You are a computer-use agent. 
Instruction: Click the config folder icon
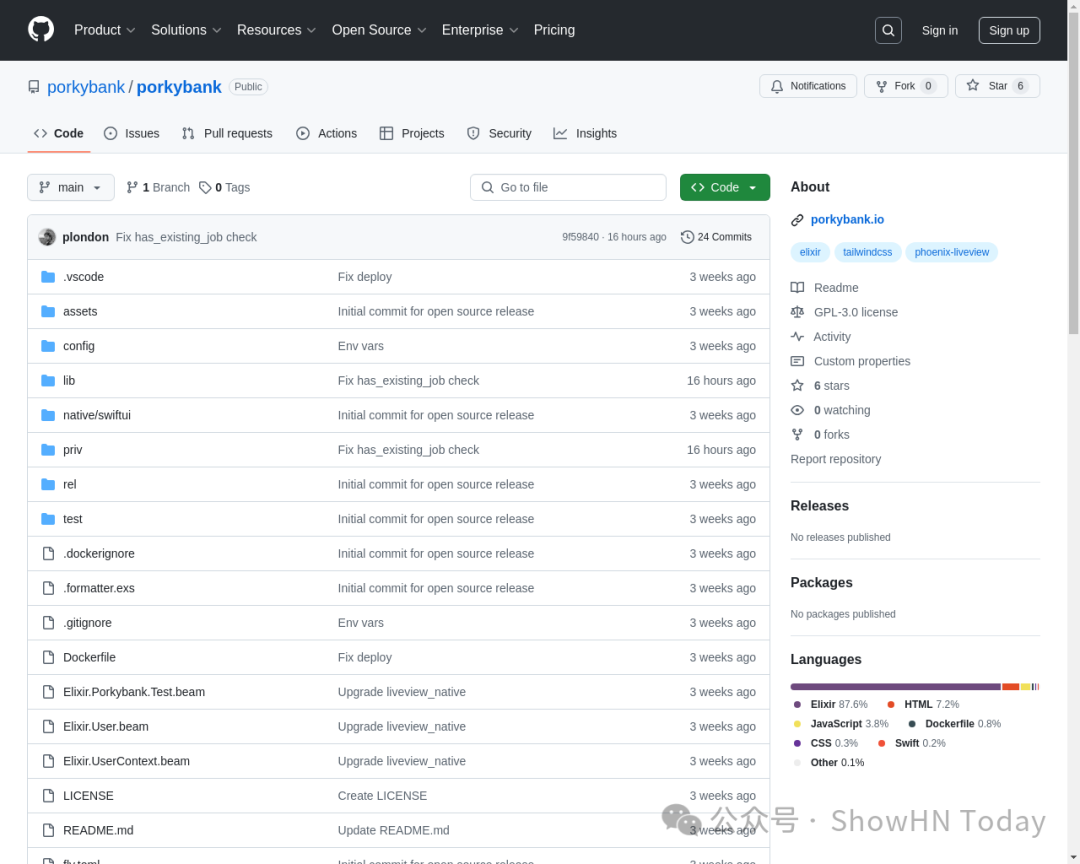click(48, 346)
